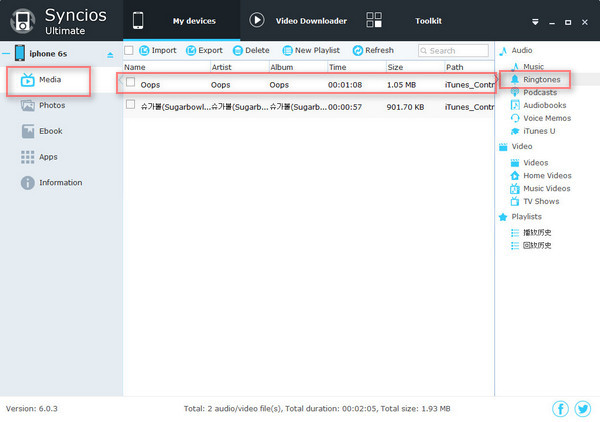Click the Syncios logo icon
The height and width of the screenshot is (422, 600).
(23, 21)
